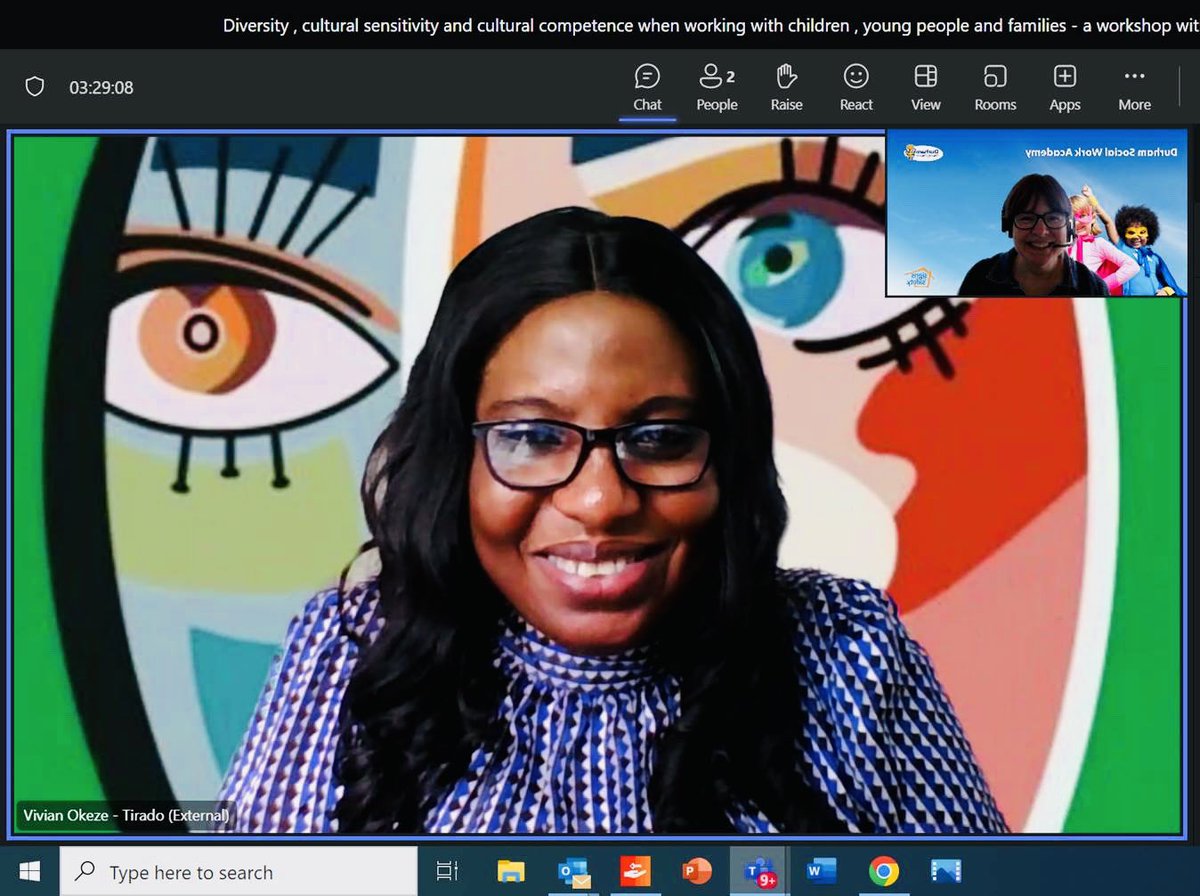Click the meeting security shield icon
Image resolution: width=1200 pixels, height=896 pixels.
coord(35,87)
